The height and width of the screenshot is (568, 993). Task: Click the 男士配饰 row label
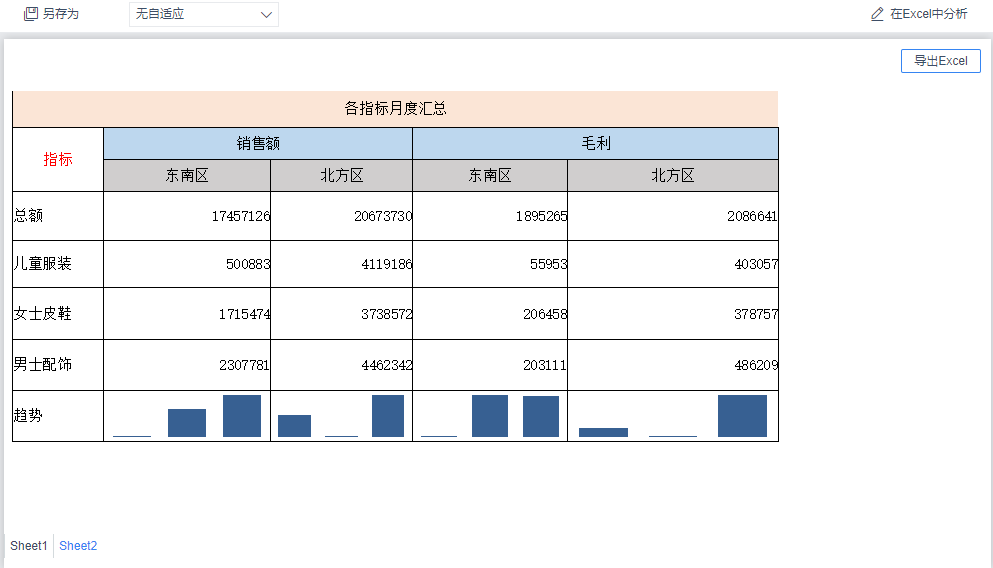click(x=42, y=364)
